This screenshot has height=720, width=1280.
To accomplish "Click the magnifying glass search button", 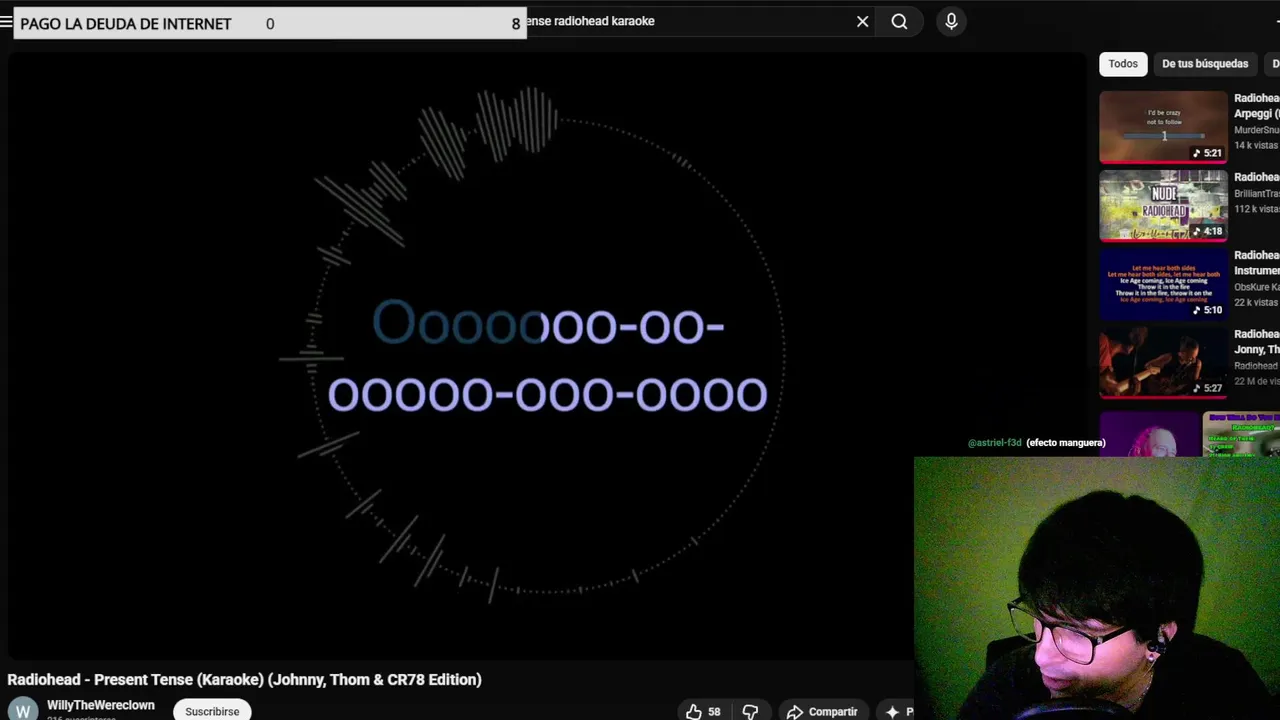I will click(x=899, y=21).
